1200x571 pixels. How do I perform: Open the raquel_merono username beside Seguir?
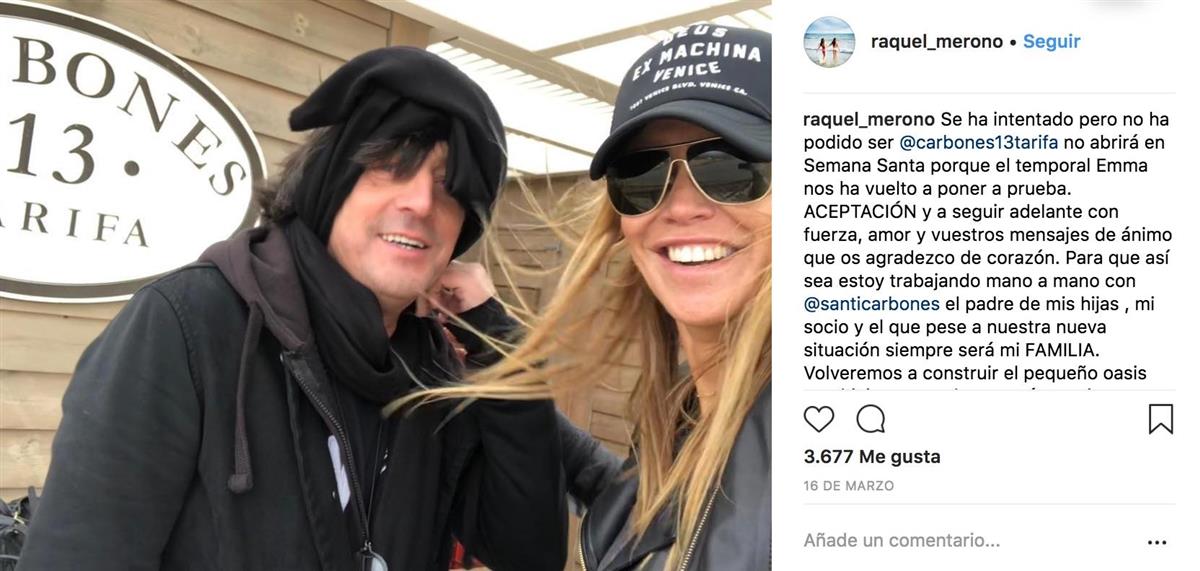(937, 42)
